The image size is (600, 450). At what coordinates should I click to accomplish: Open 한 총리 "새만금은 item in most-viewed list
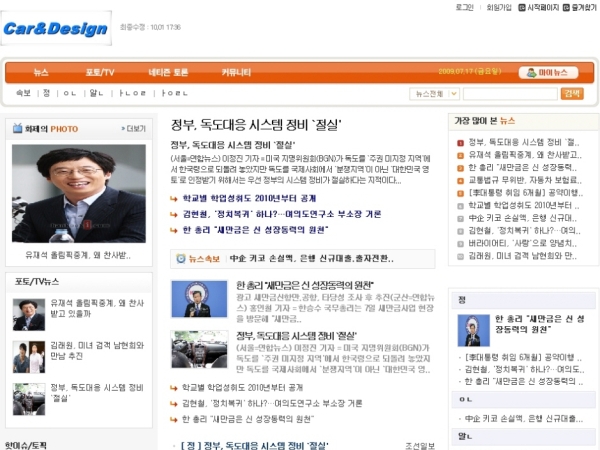[x=523, y=168]
